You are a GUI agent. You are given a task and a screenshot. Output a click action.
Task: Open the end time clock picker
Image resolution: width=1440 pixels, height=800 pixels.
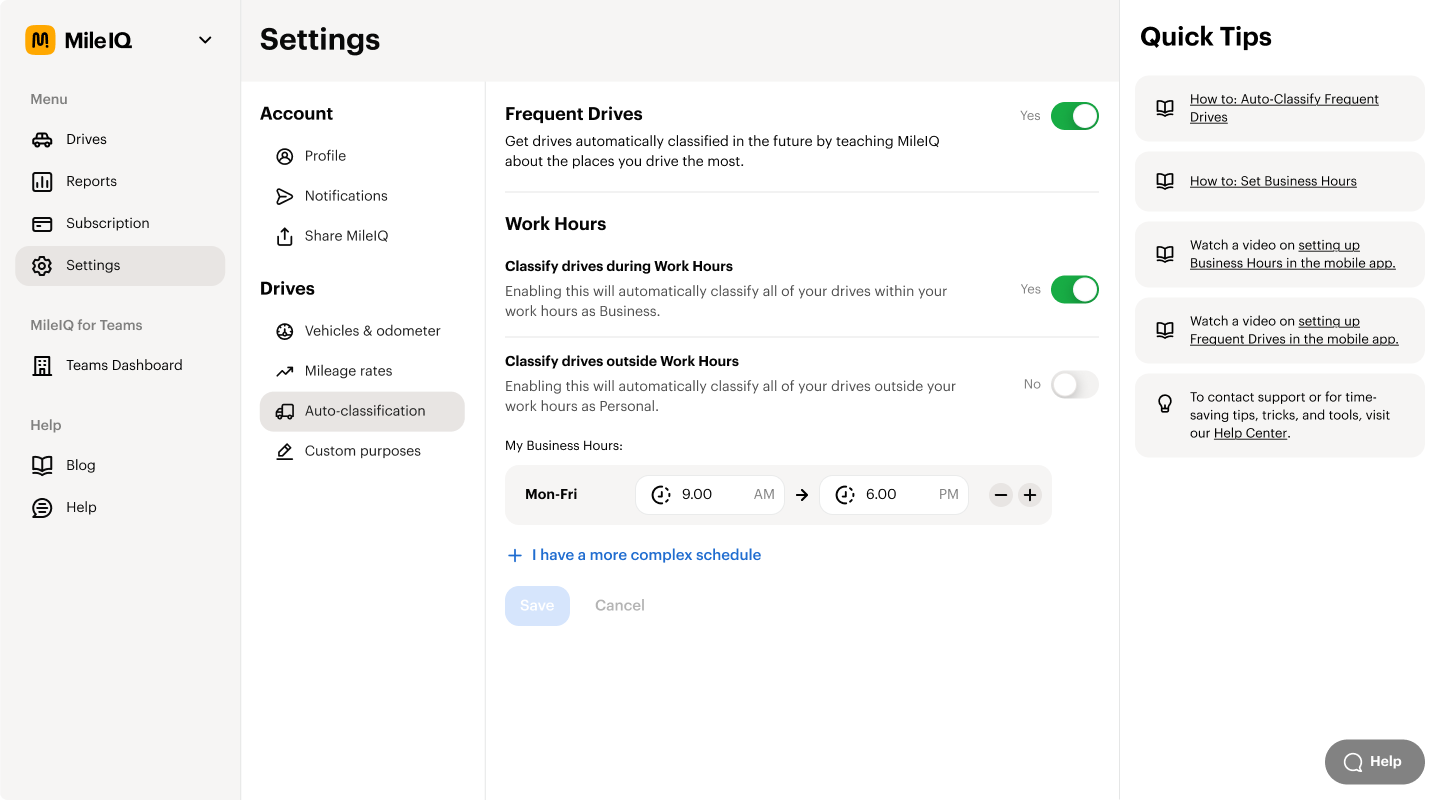pos(844,494)
